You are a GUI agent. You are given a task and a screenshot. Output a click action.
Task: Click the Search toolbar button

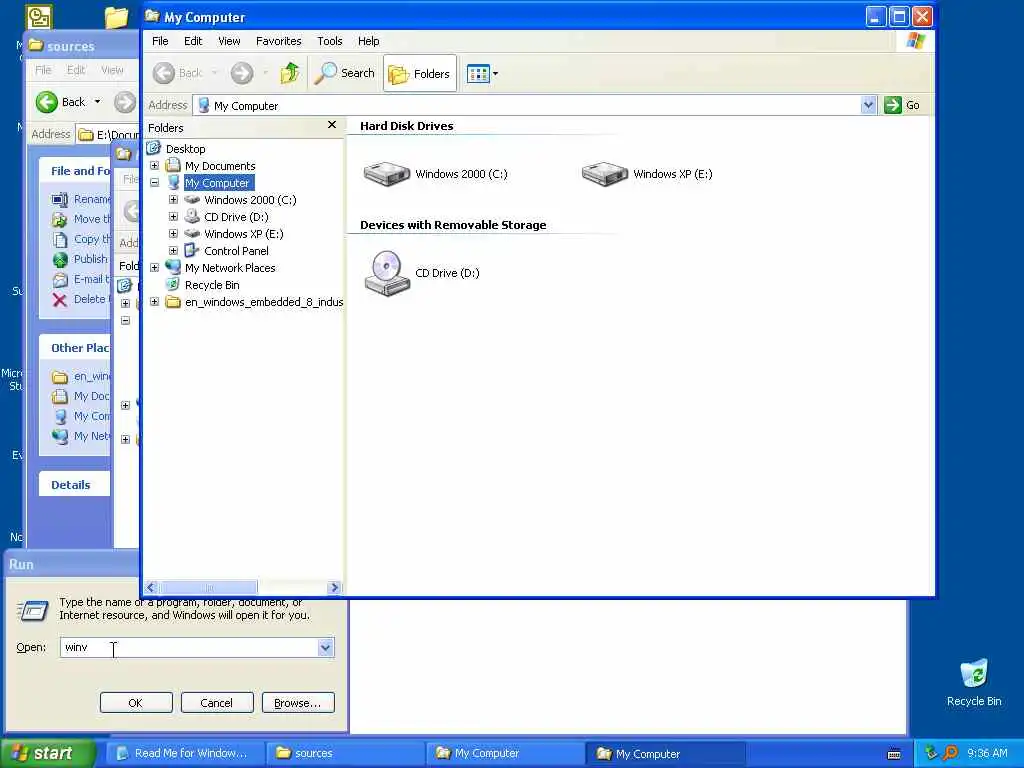(x=344, y=73)
